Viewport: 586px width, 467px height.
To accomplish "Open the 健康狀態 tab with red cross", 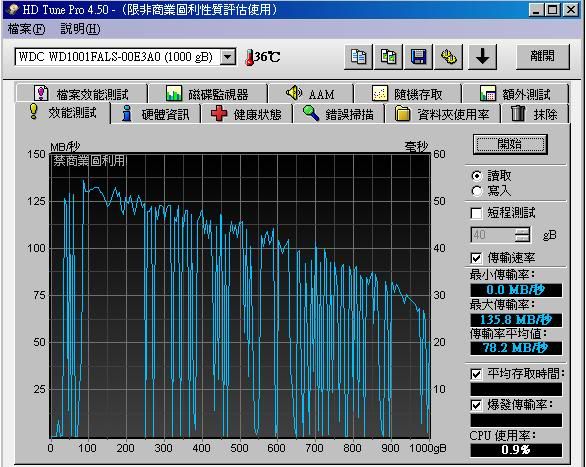I will point(246,114).
